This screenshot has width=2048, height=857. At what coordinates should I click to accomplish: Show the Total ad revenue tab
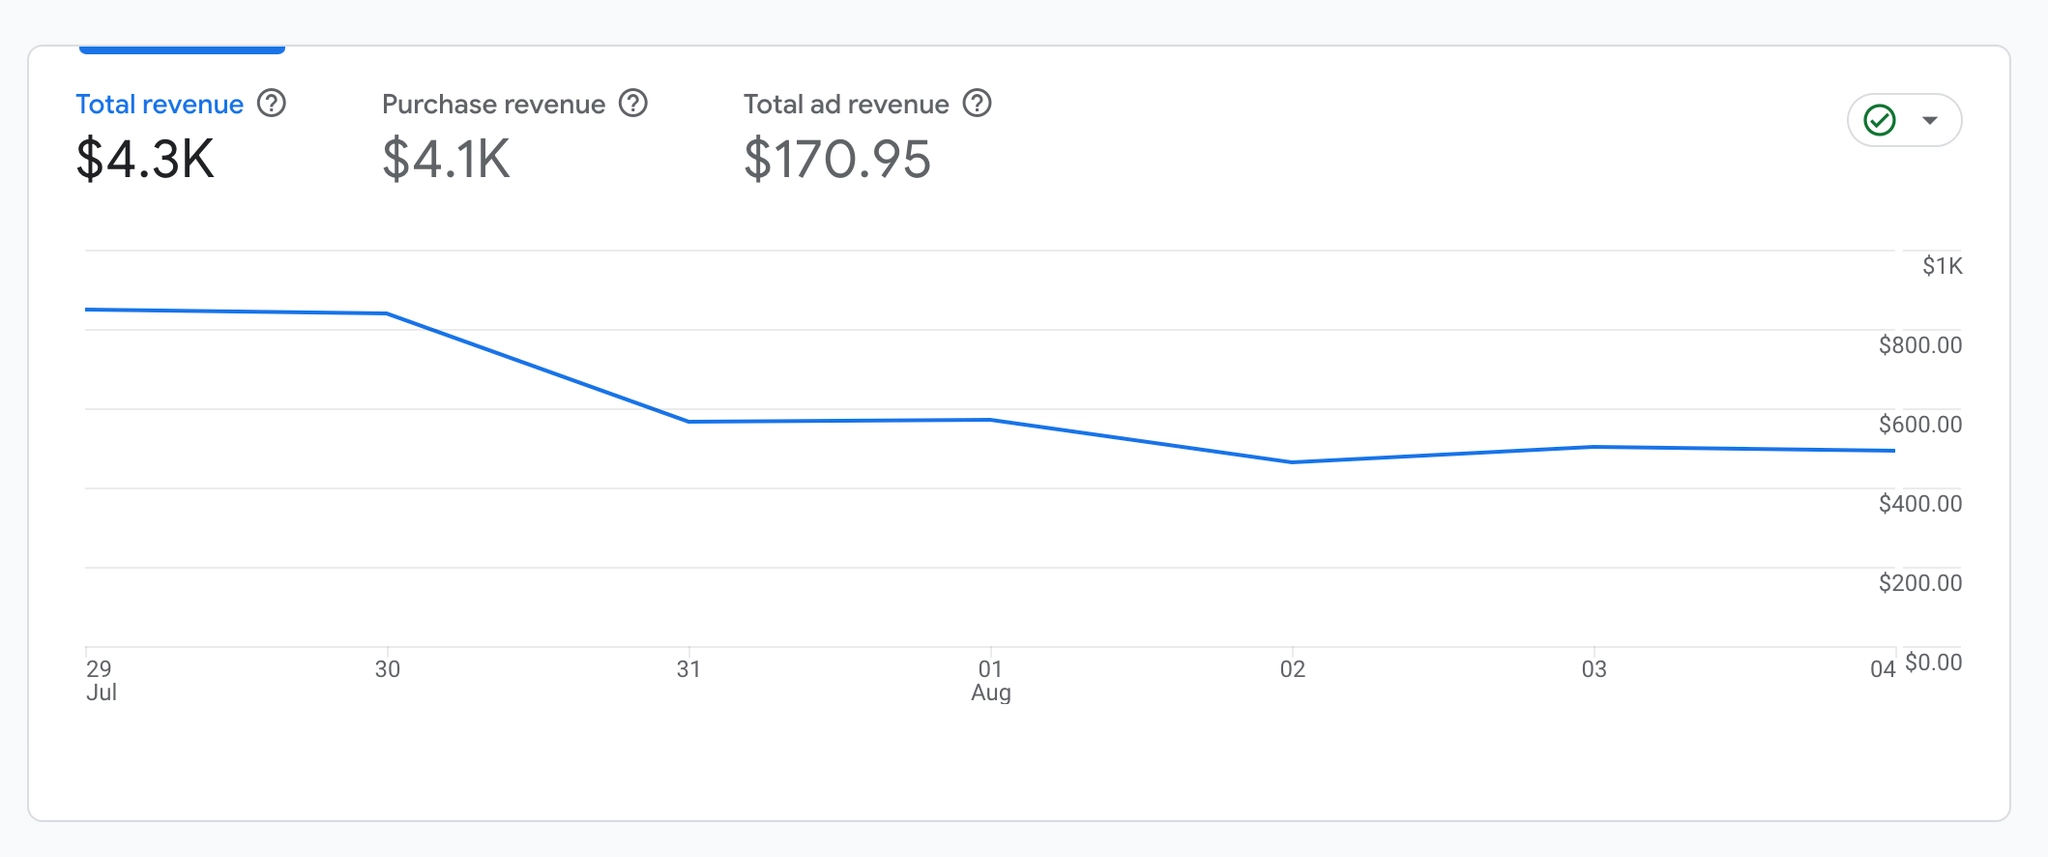click(846, 104)
